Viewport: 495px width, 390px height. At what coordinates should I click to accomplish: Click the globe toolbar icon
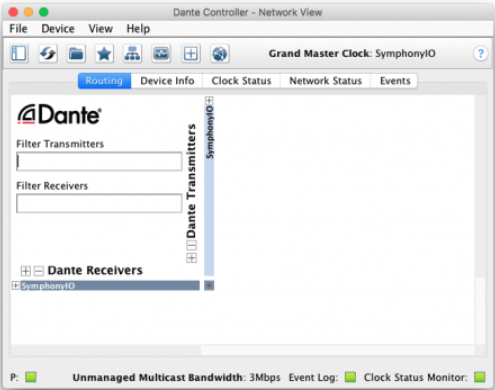[x=220, y=53]
